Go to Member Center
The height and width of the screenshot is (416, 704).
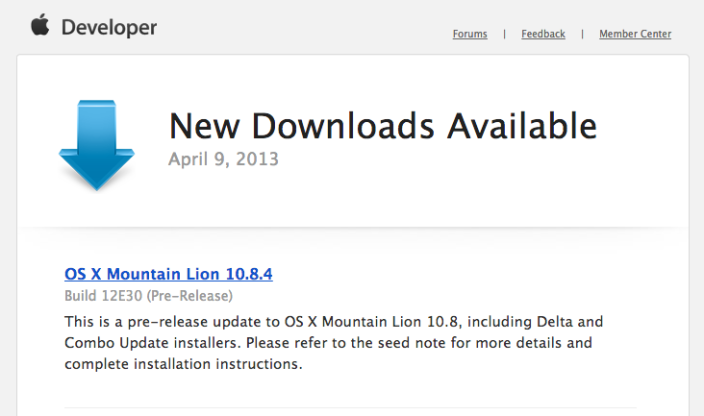pyautogui.click(x=635, y=34)
